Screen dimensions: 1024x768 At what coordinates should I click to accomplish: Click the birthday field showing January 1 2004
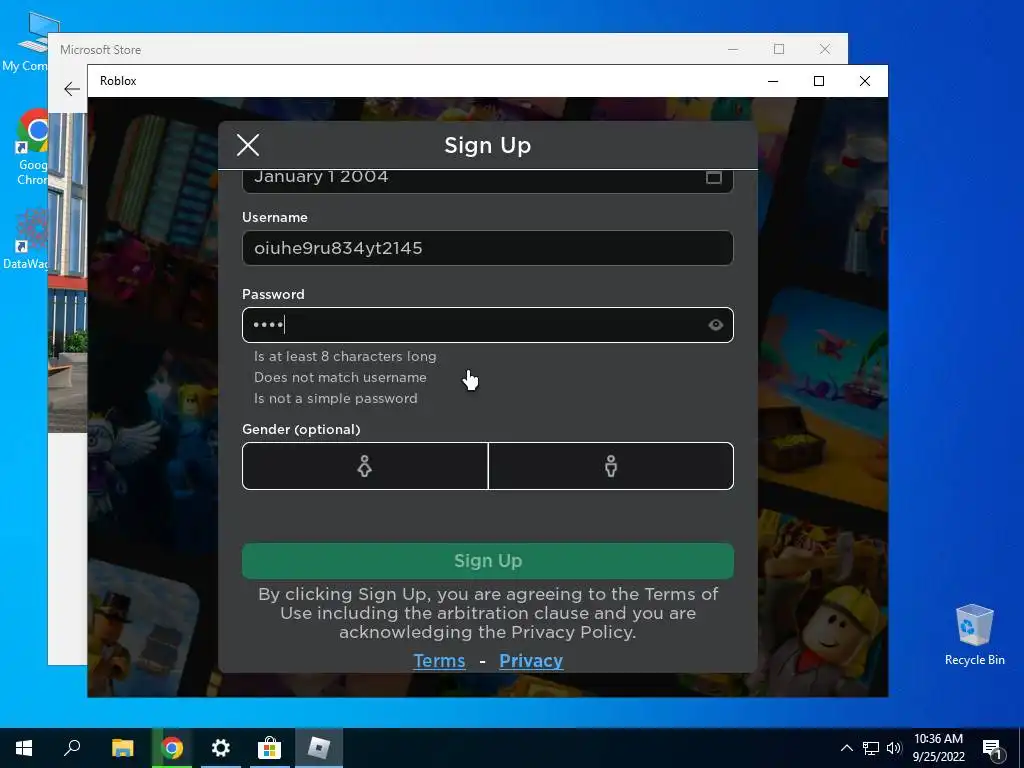click(487, 181)
